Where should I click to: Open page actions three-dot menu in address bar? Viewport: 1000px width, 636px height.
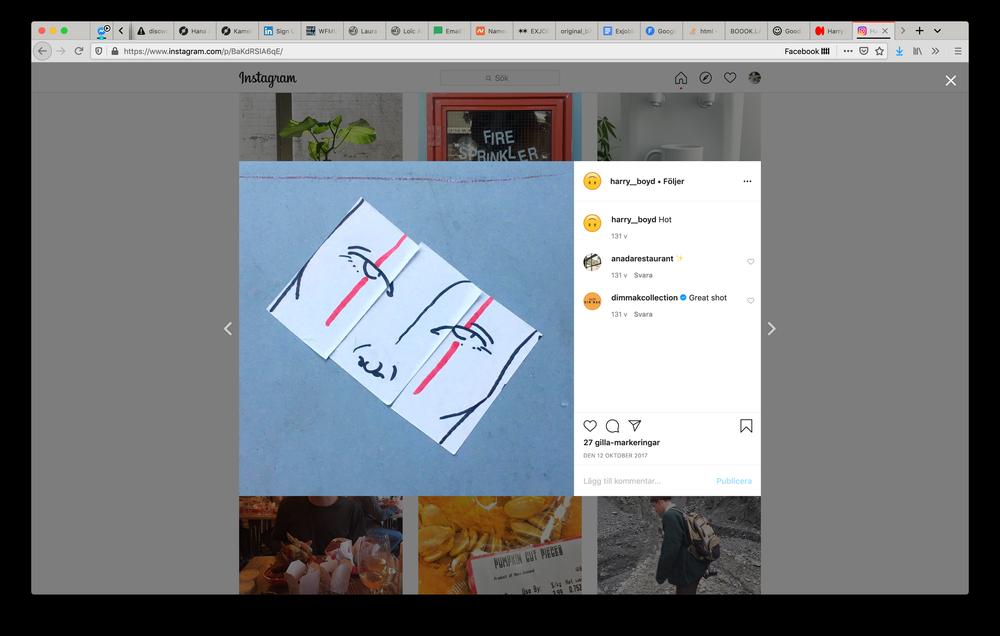[x=848, y=51]
